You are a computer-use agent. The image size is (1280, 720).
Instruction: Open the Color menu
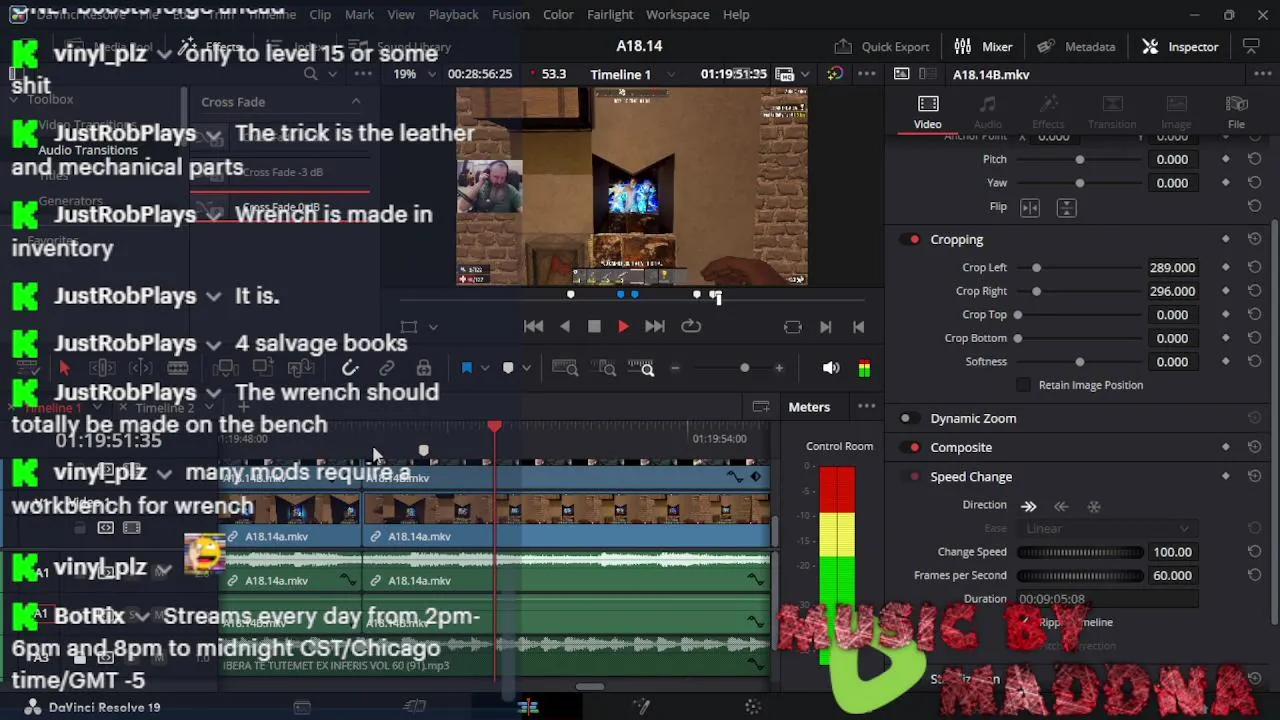coord(558,14)
